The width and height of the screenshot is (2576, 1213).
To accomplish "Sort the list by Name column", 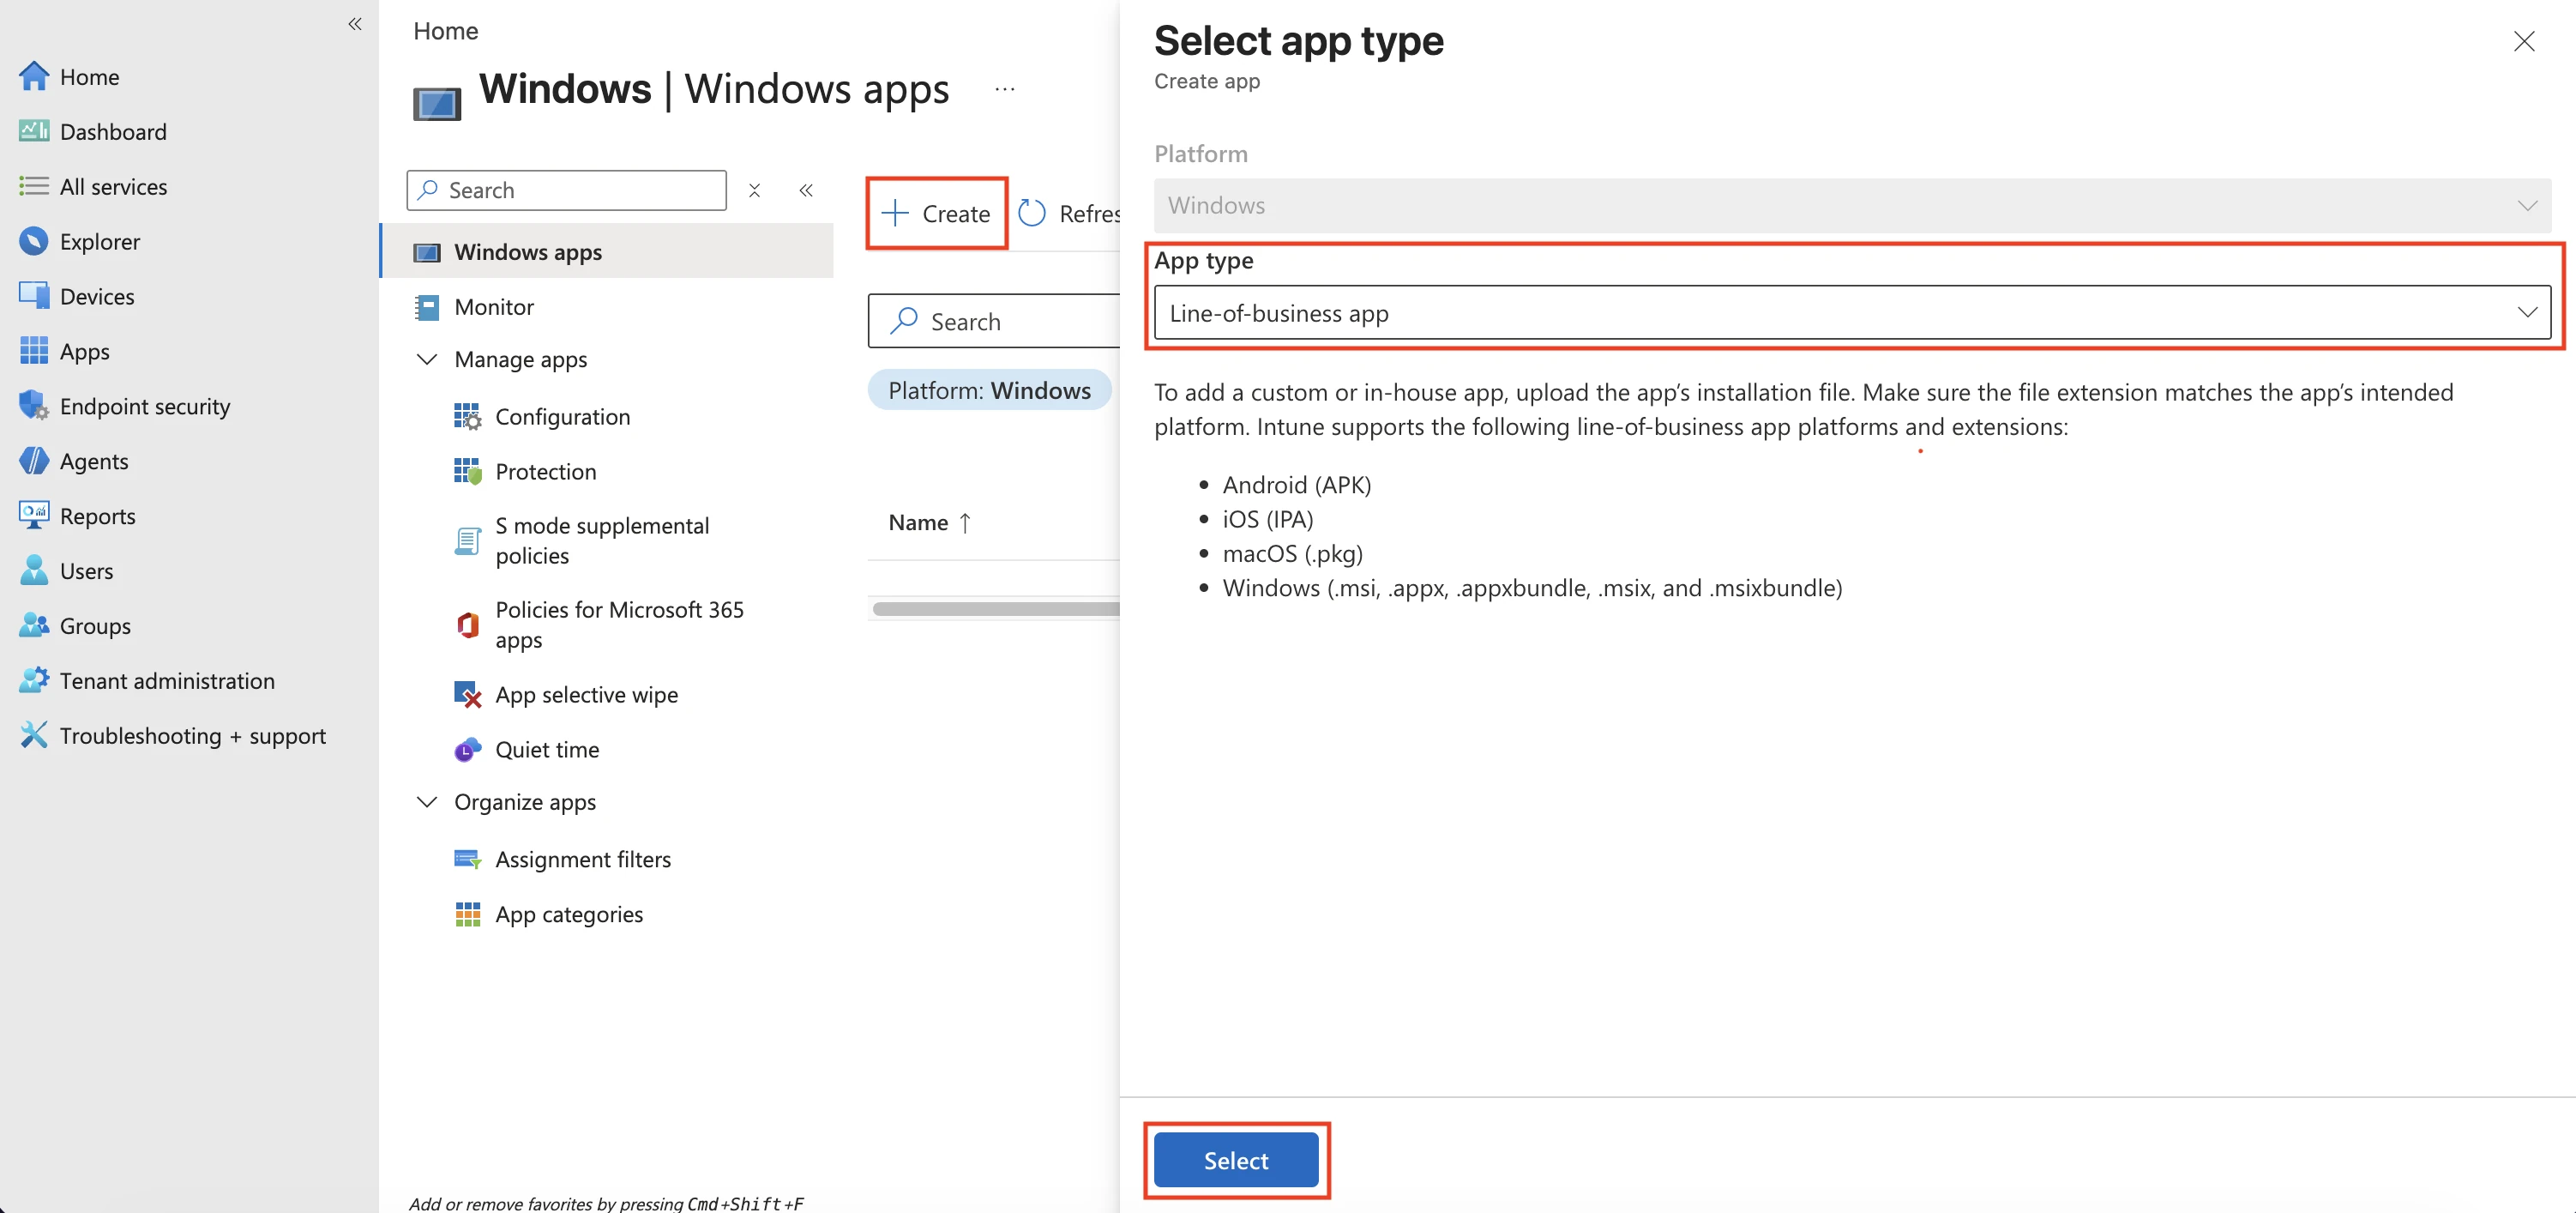I will click(929, 522).
